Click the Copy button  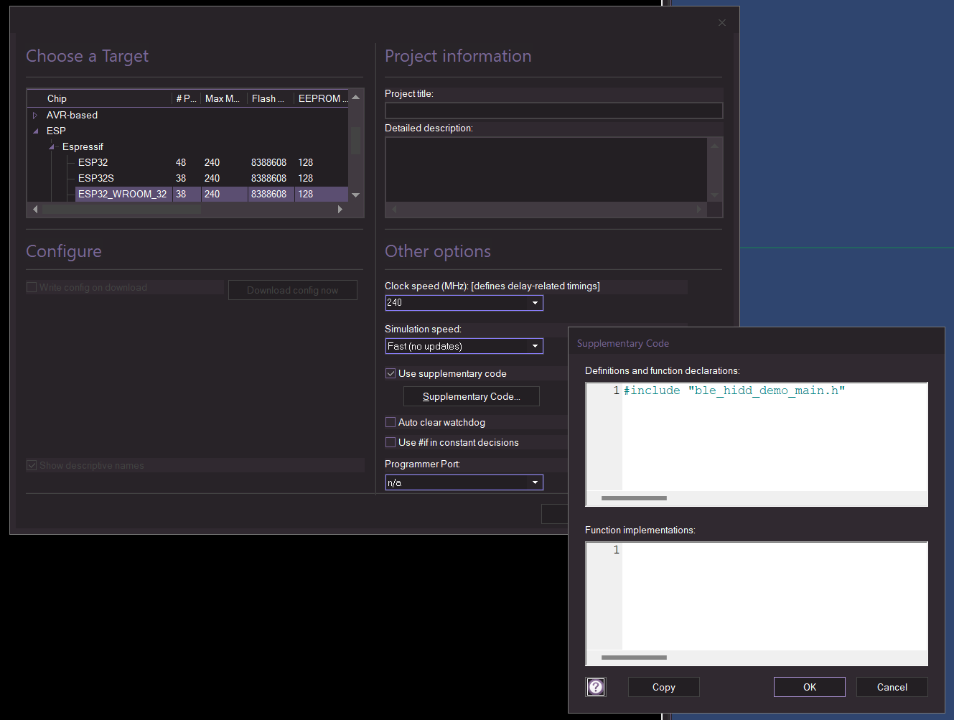pos(663,687)
